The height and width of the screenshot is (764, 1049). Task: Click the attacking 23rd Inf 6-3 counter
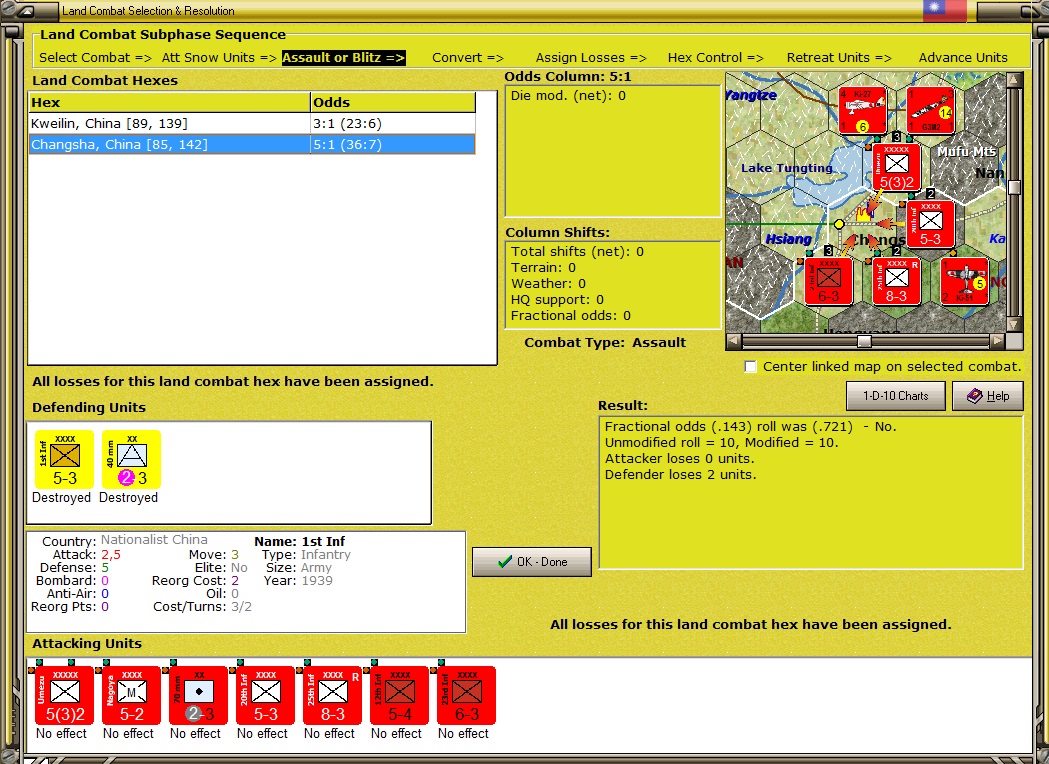click(466, 695)
